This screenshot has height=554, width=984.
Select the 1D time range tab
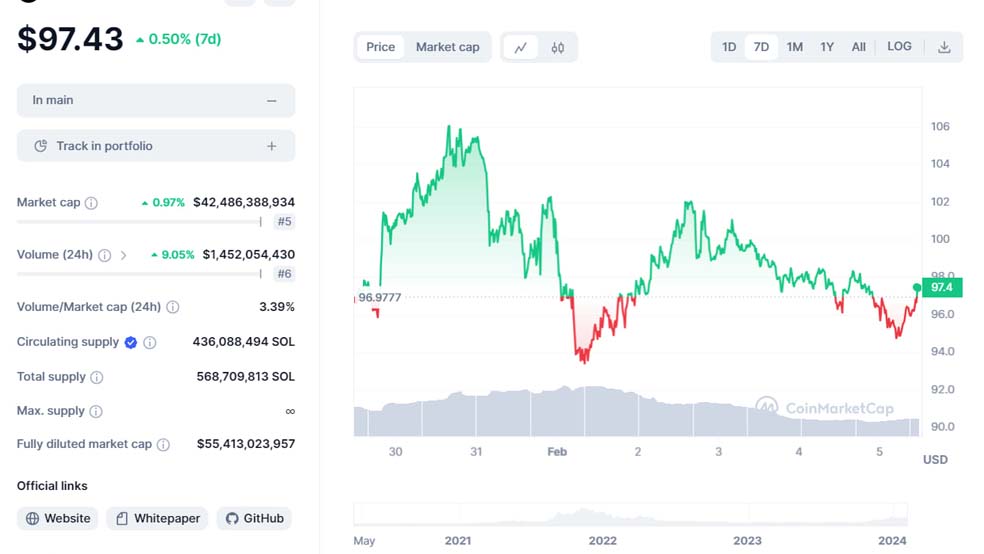coord(729,47)
